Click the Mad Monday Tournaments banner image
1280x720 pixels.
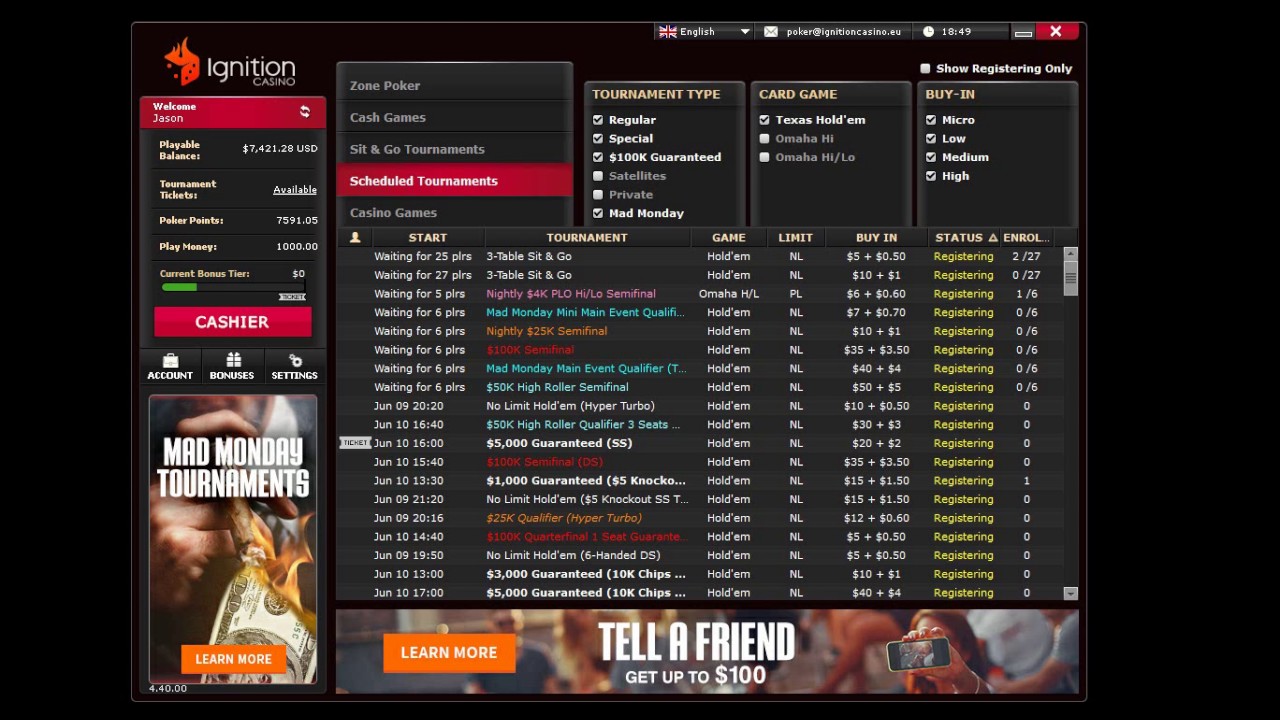point(233,539)
